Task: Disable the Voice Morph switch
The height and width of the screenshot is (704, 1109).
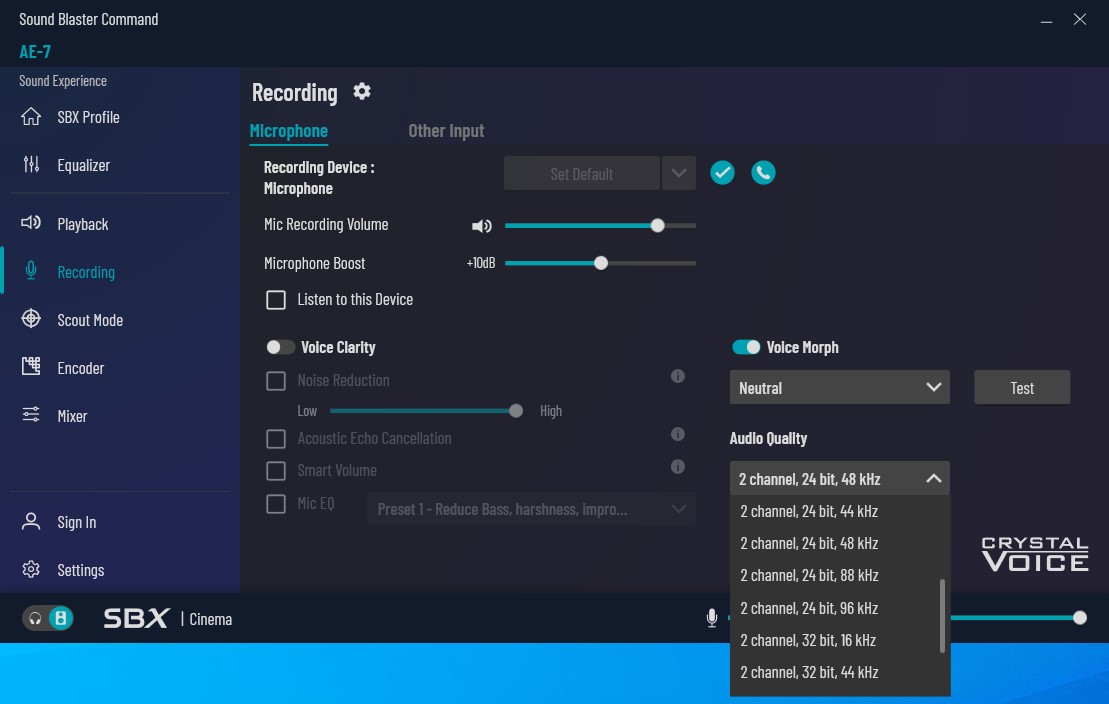Action: (745, 347)
